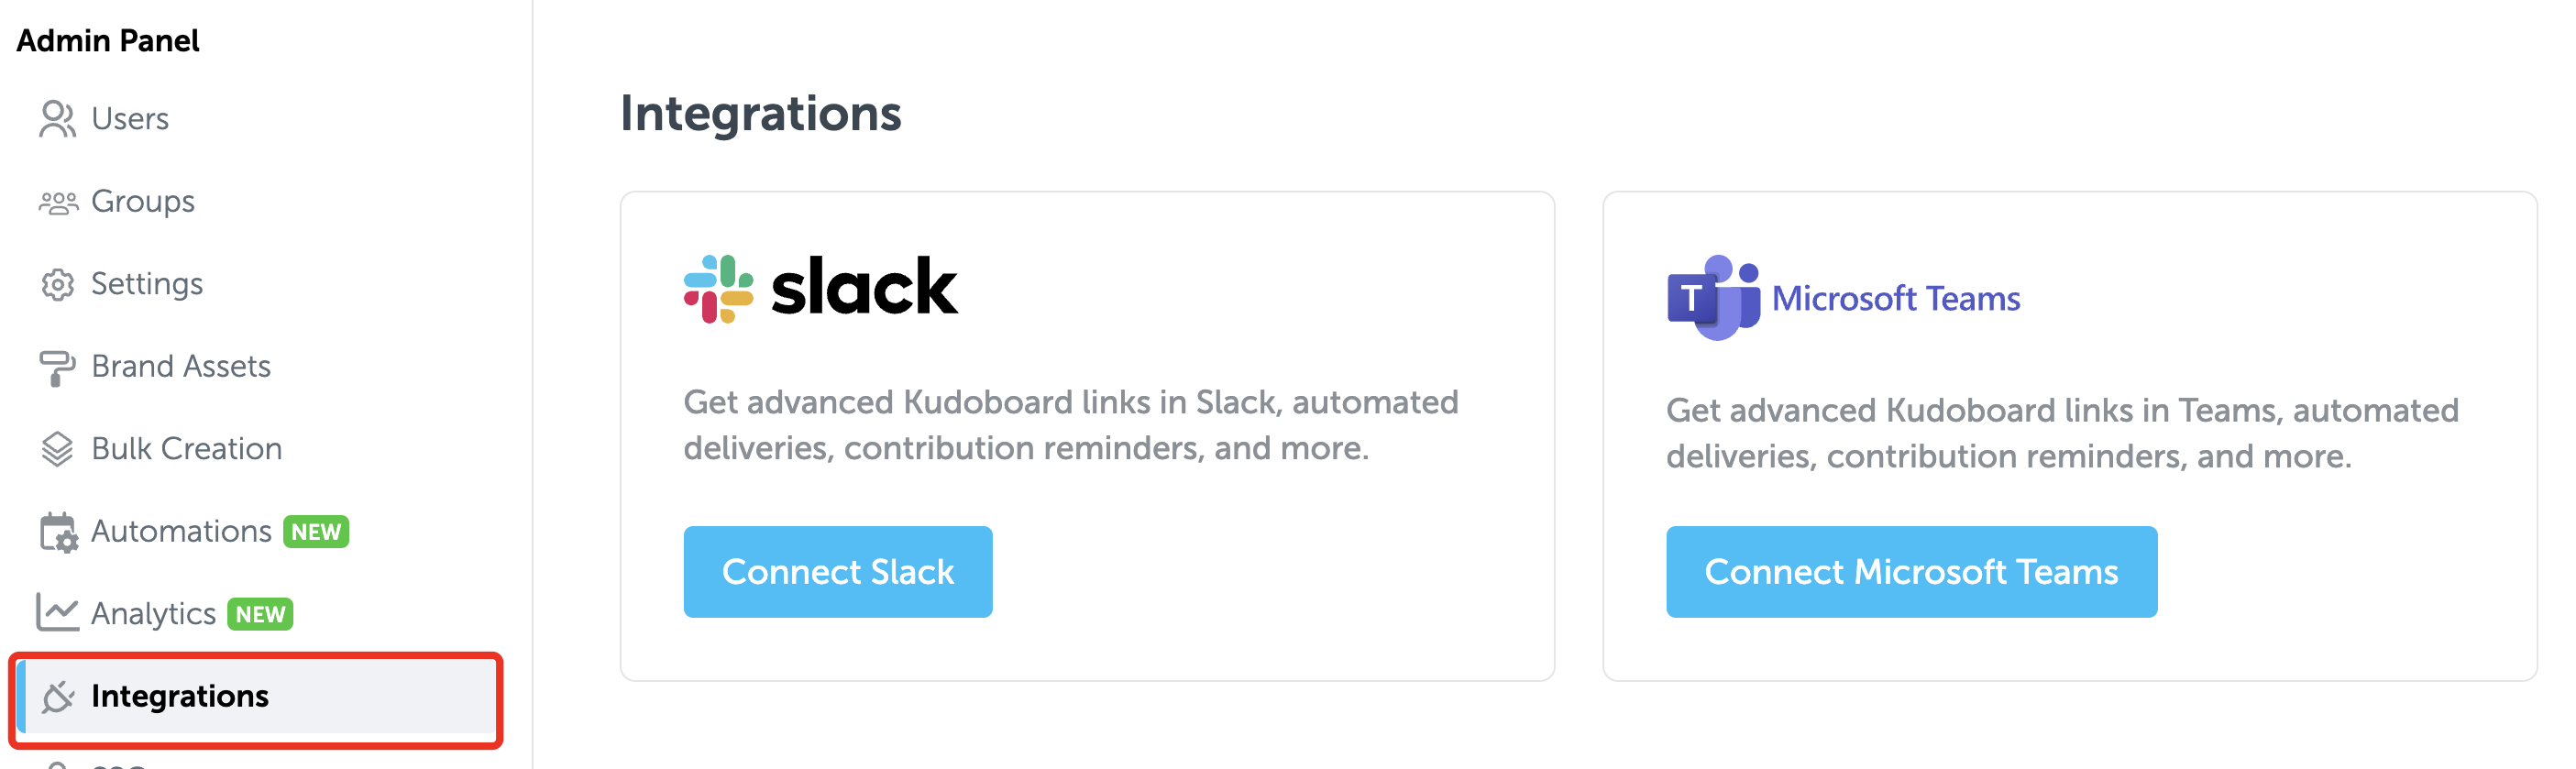2576x769 pixels.
Task: Click Connect Microsoft Teams button
Action: click(1911, 572)
